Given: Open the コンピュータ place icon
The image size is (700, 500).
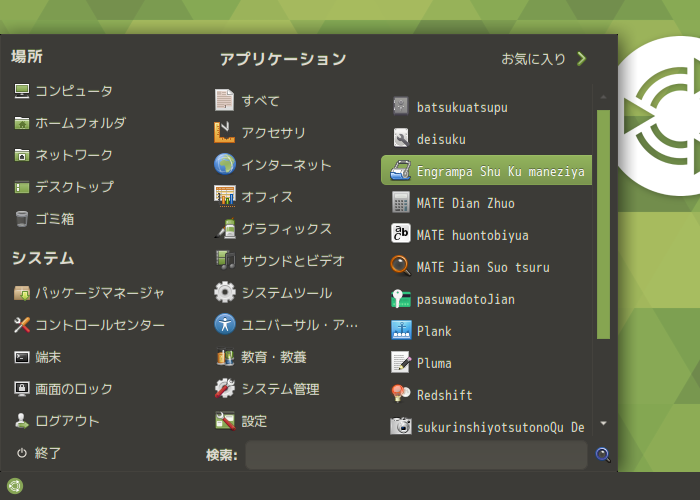Looking at the screenshot, I should click(x=21, y=91).
